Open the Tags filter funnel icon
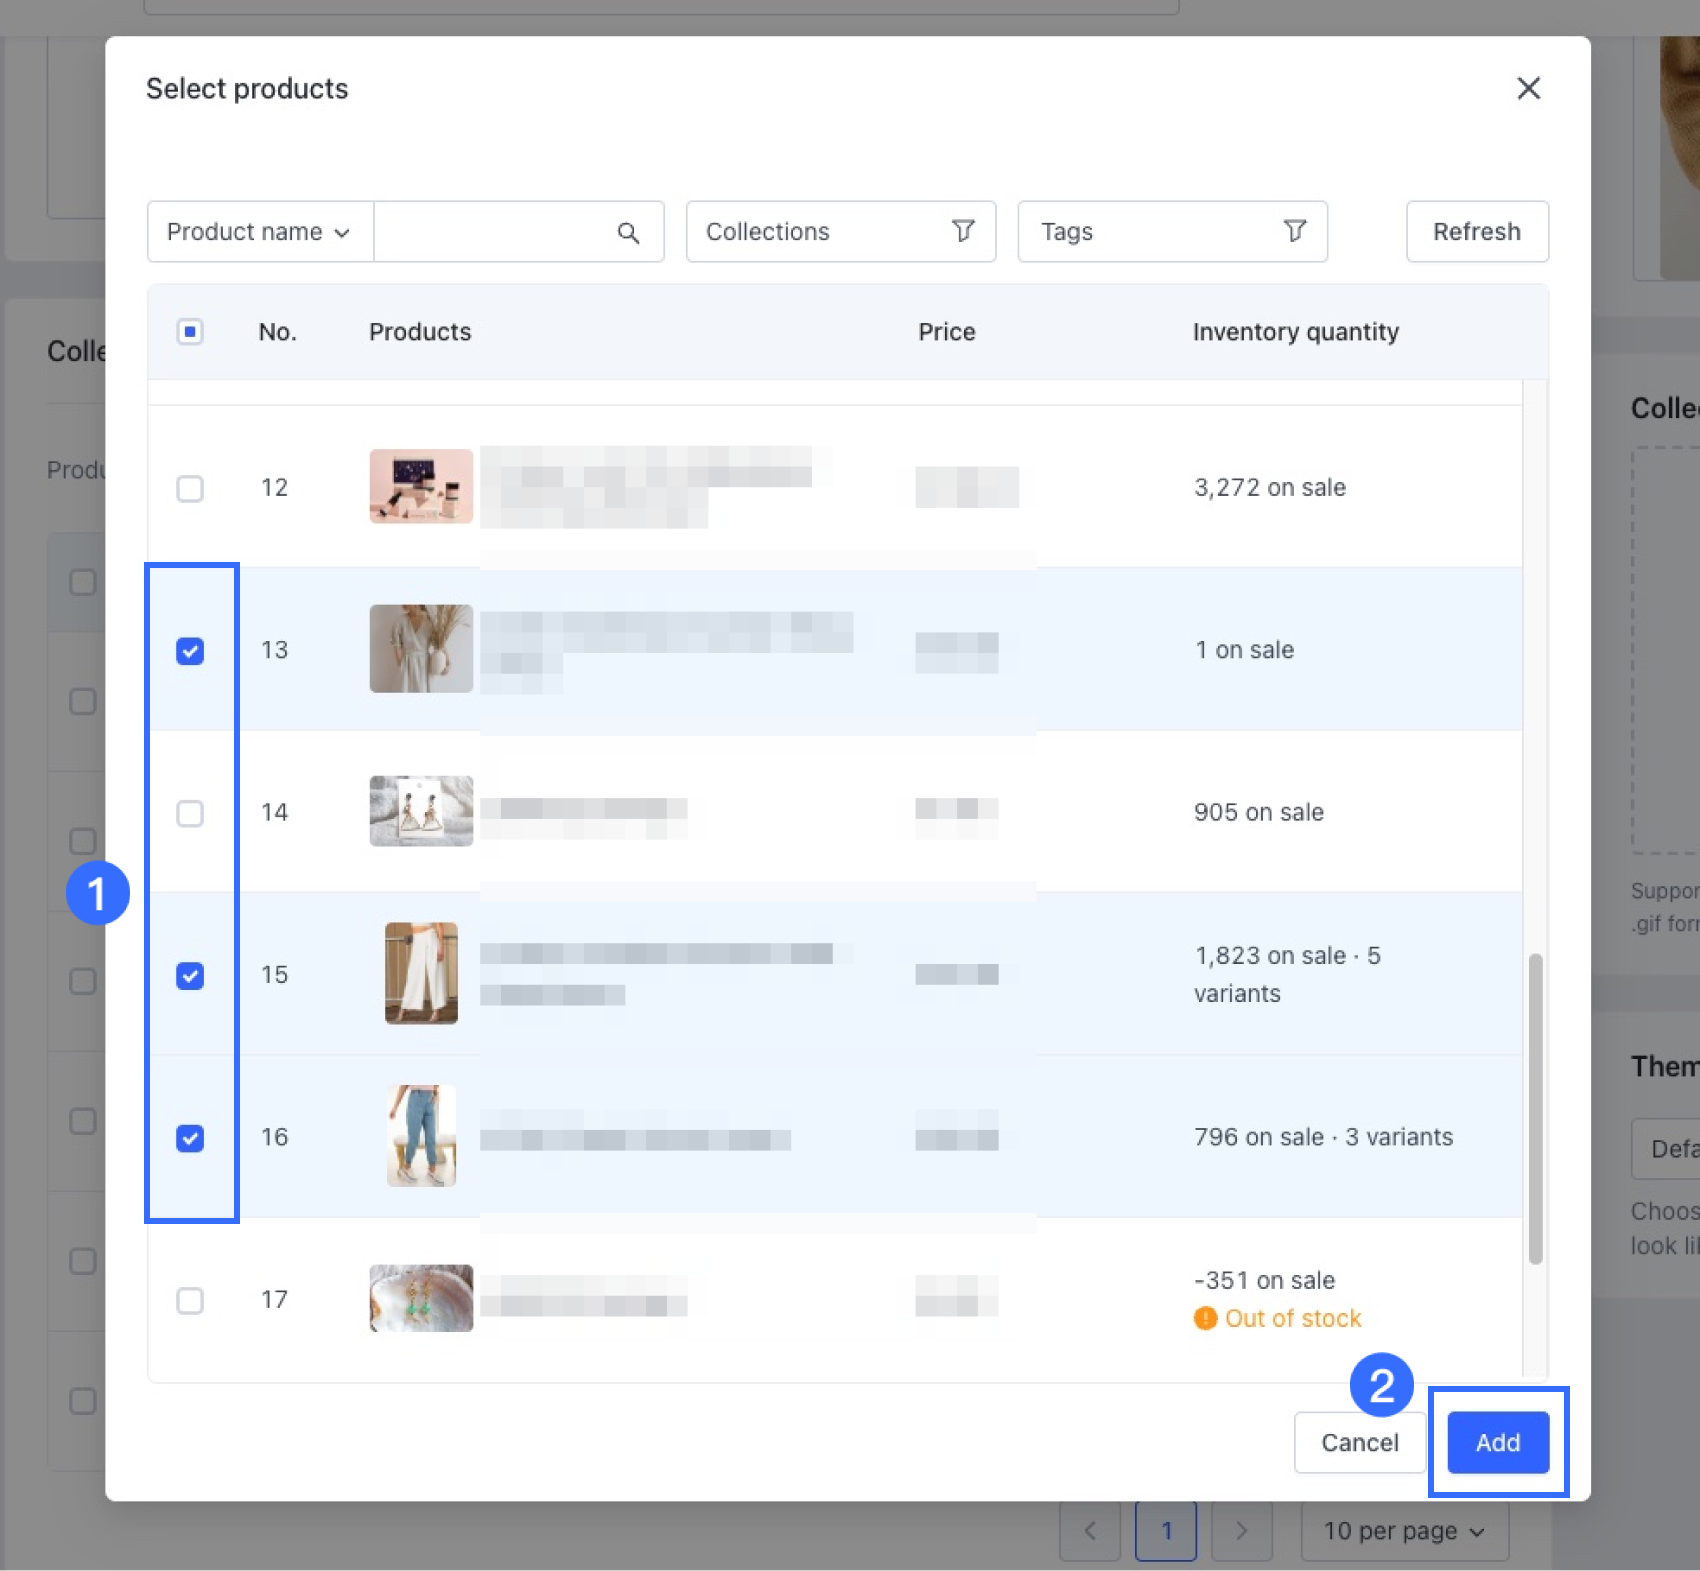The image size is (1700, 1571). (1295, 231)
